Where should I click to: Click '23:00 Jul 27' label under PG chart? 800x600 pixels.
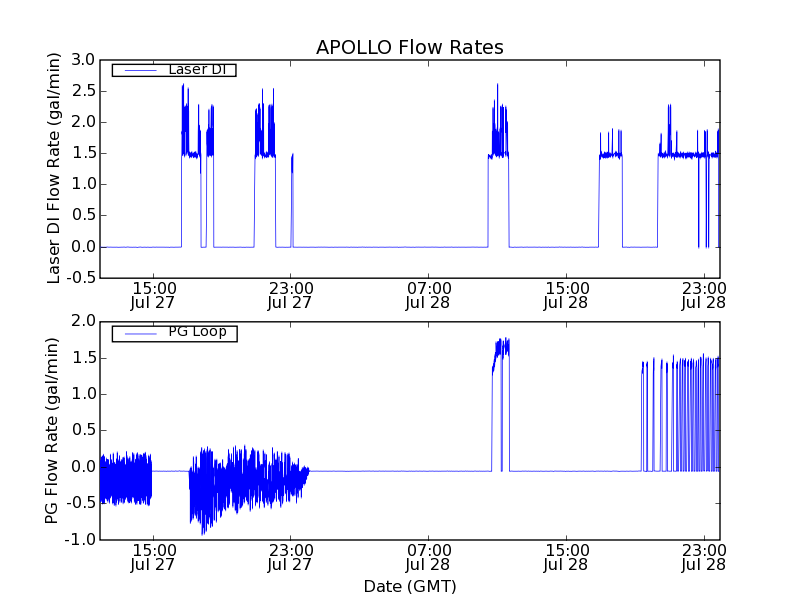point(290,558)
